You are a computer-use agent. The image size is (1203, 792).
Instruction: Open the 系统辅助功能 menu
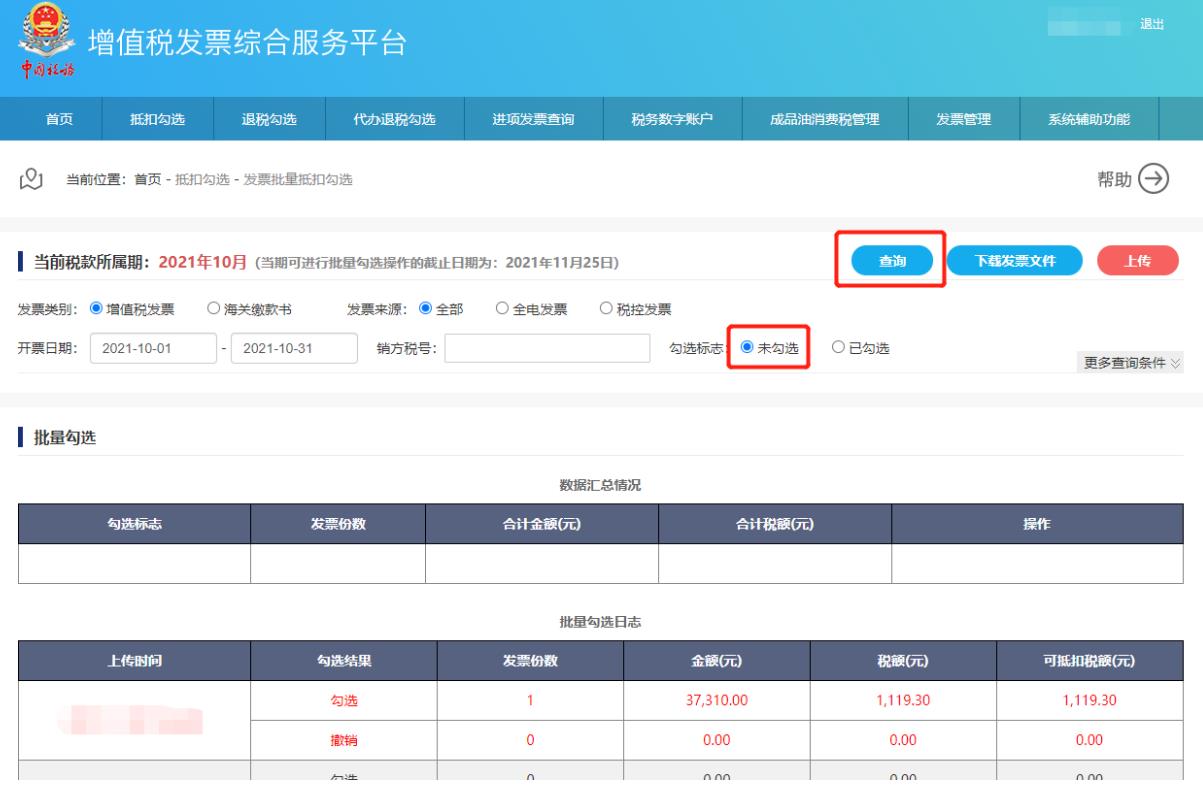1088,120
